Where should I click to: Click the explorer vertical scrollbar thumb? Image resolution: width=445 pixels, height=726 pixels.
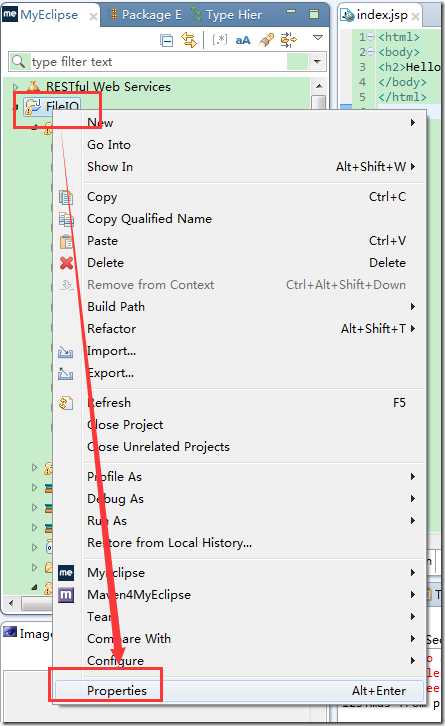(x=319, y=102)
